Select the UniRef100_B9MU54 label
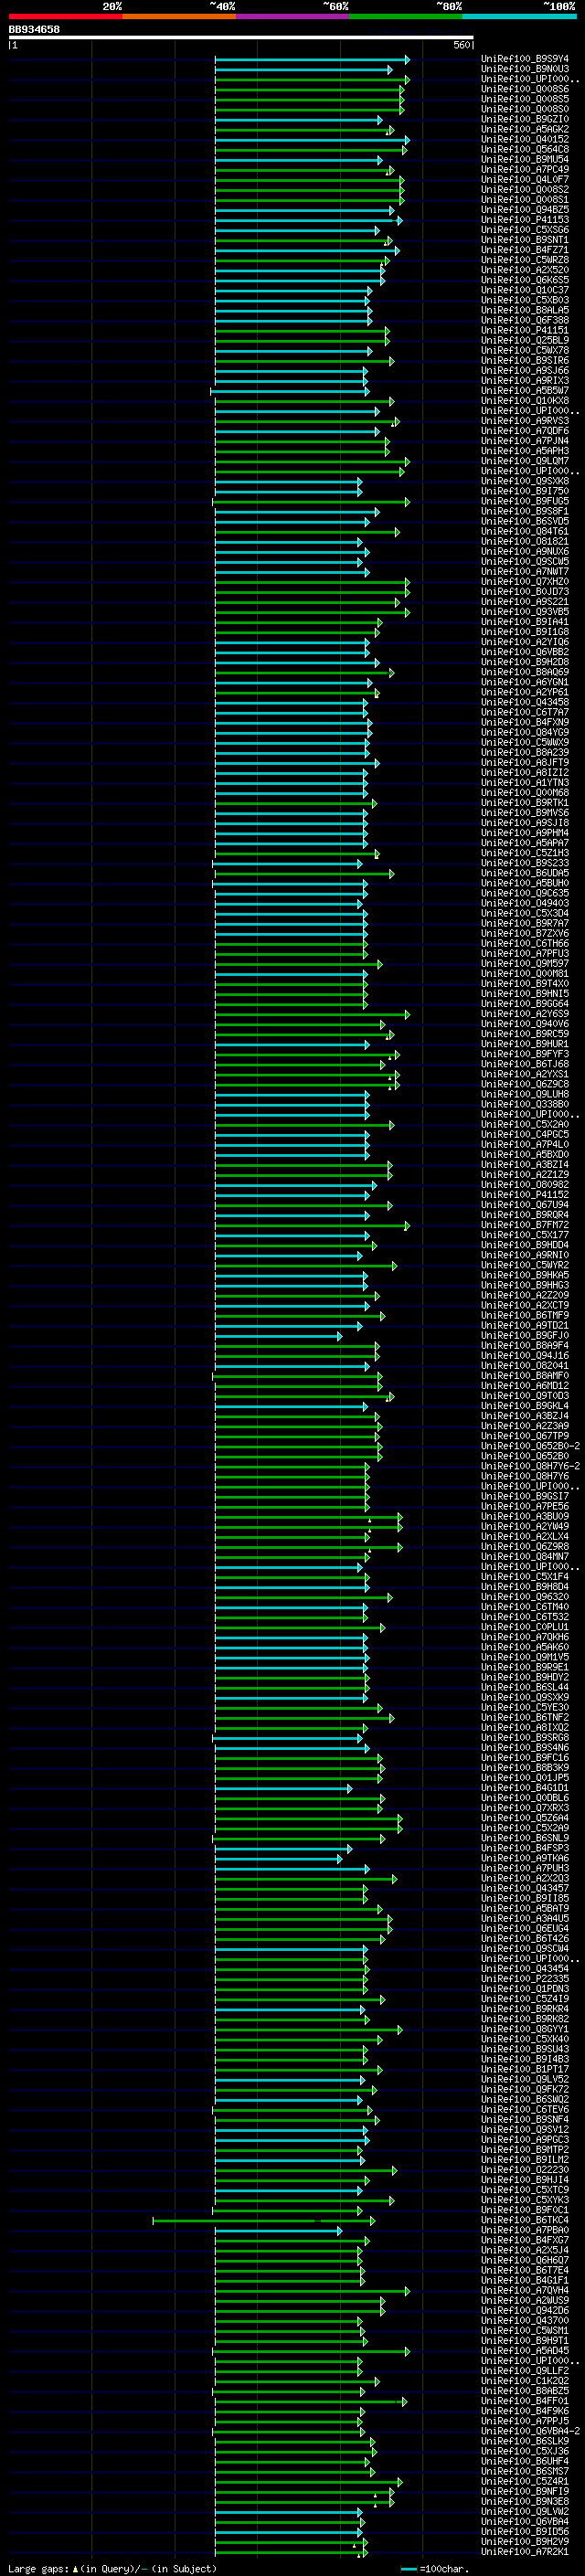585x2576 pixels. 525,159
